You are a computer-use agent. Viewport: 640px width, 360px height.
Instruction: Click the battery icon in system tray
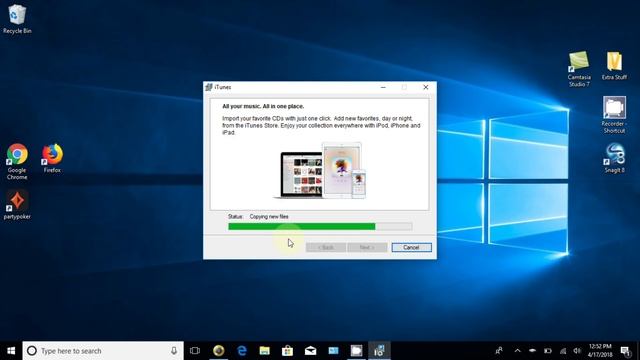[x=548, y=351]
